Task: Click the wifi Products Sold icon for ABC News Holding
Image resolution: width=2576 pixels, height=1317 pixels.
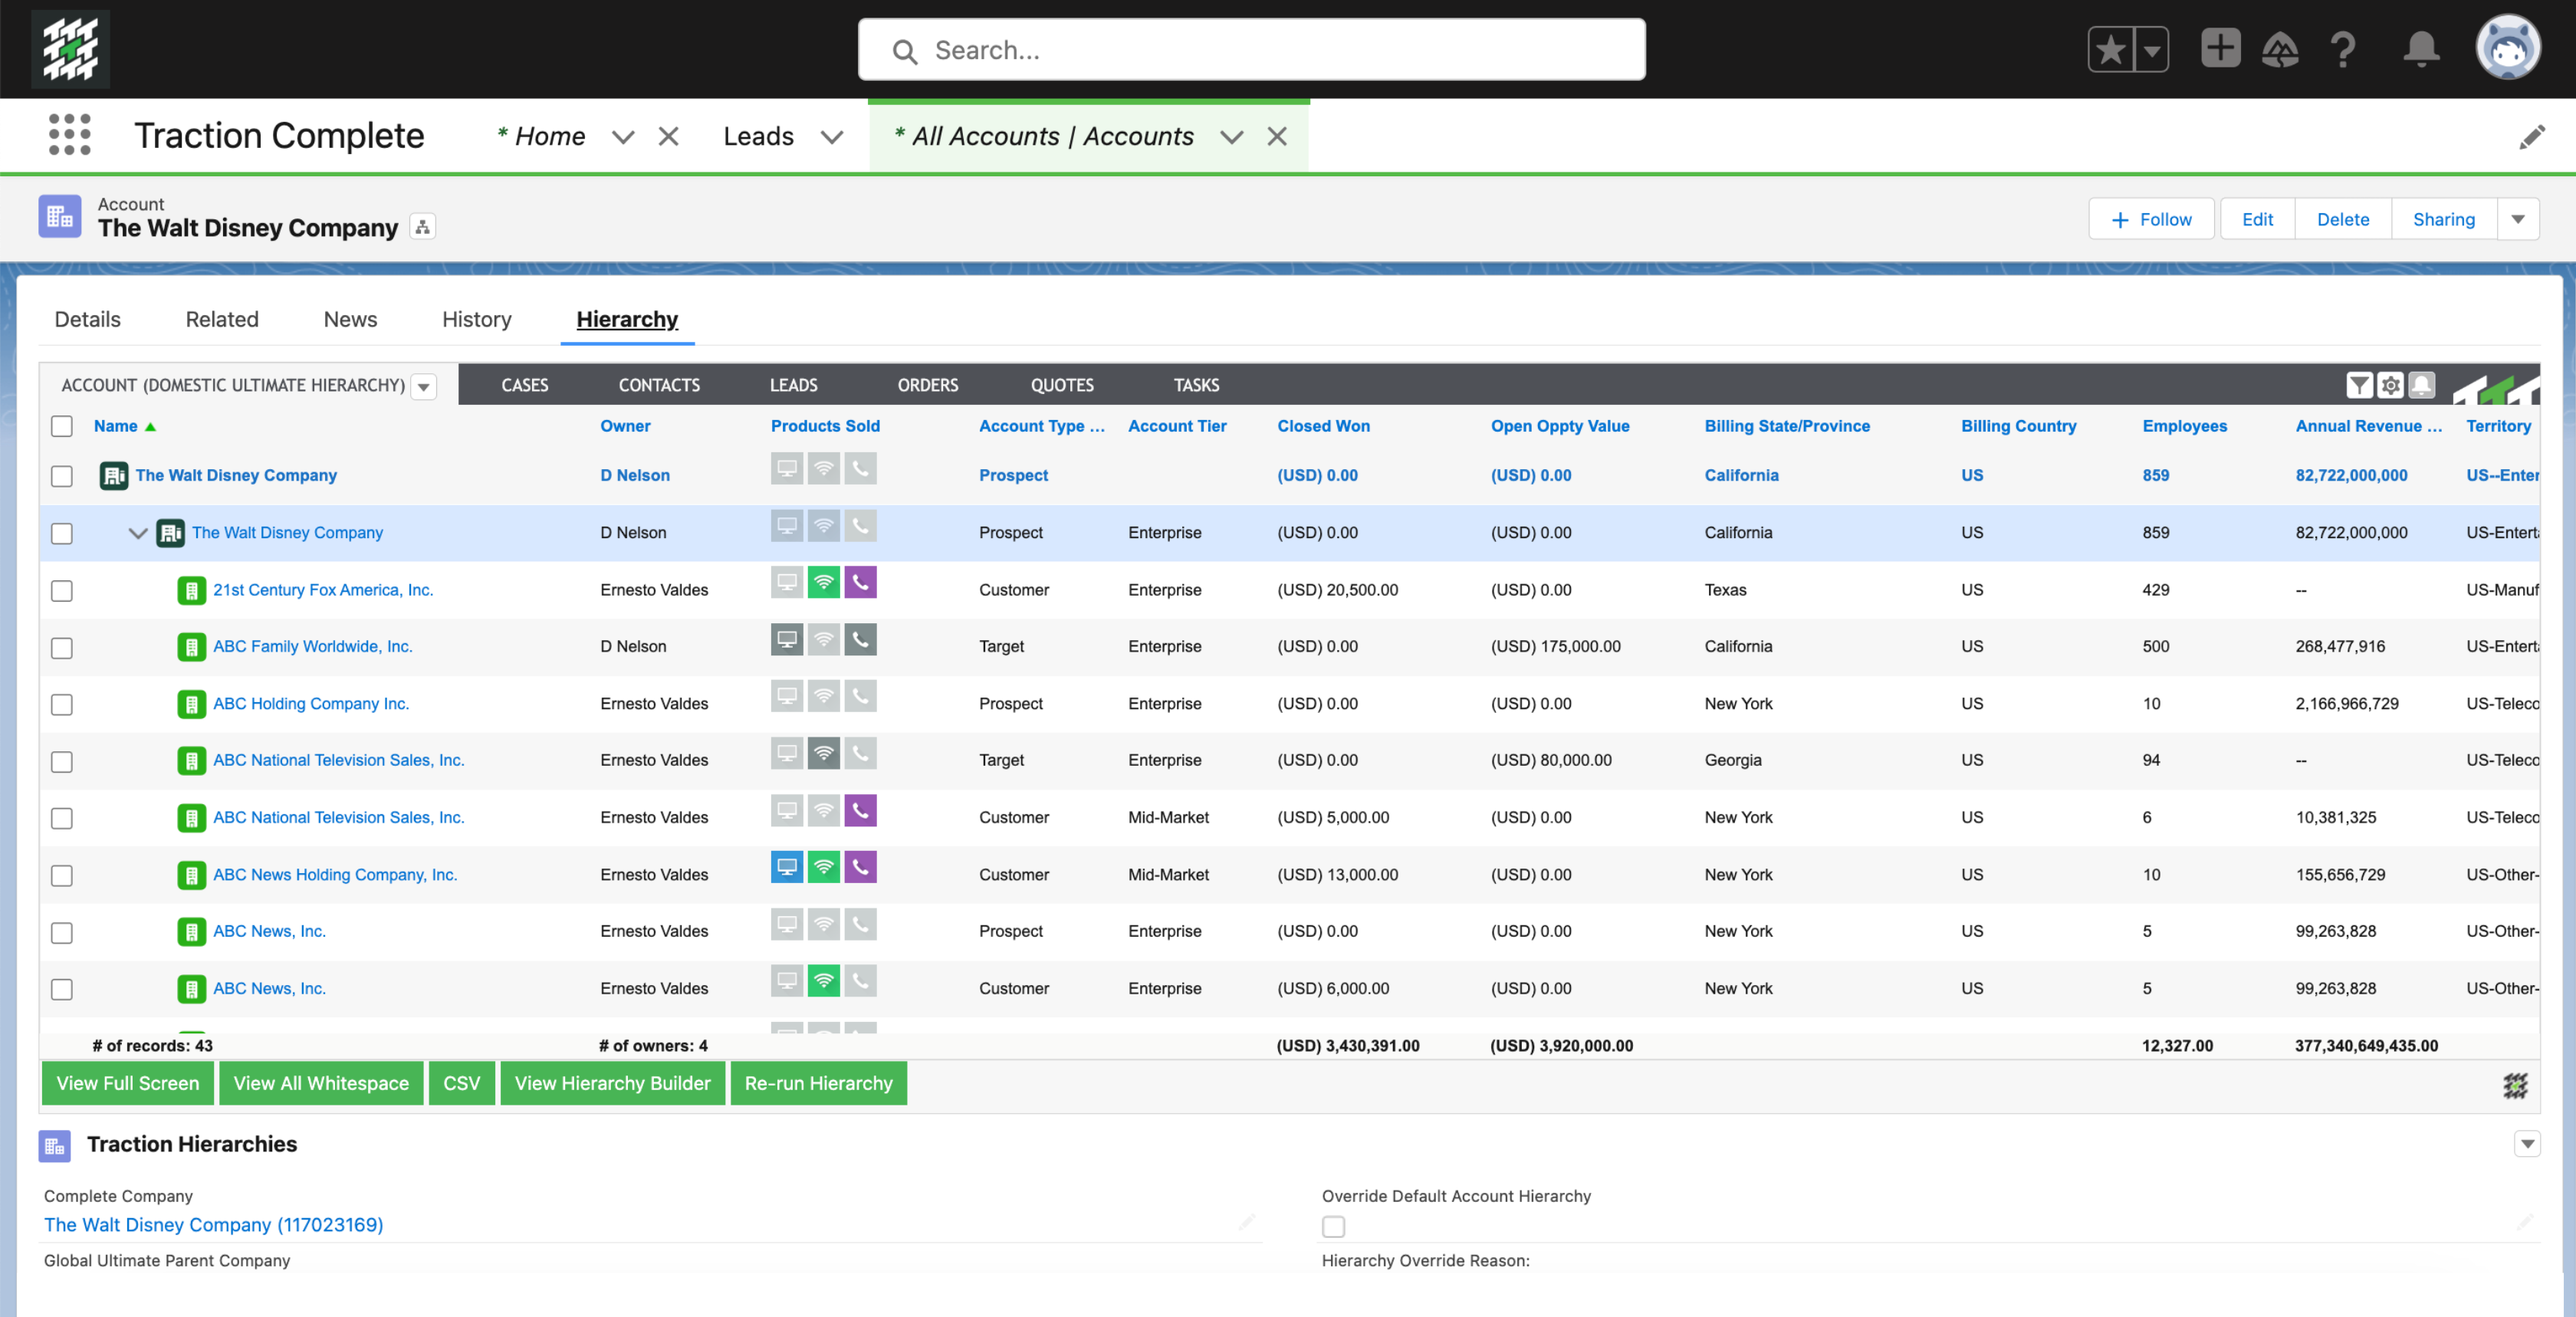Action: pos(824,867)
